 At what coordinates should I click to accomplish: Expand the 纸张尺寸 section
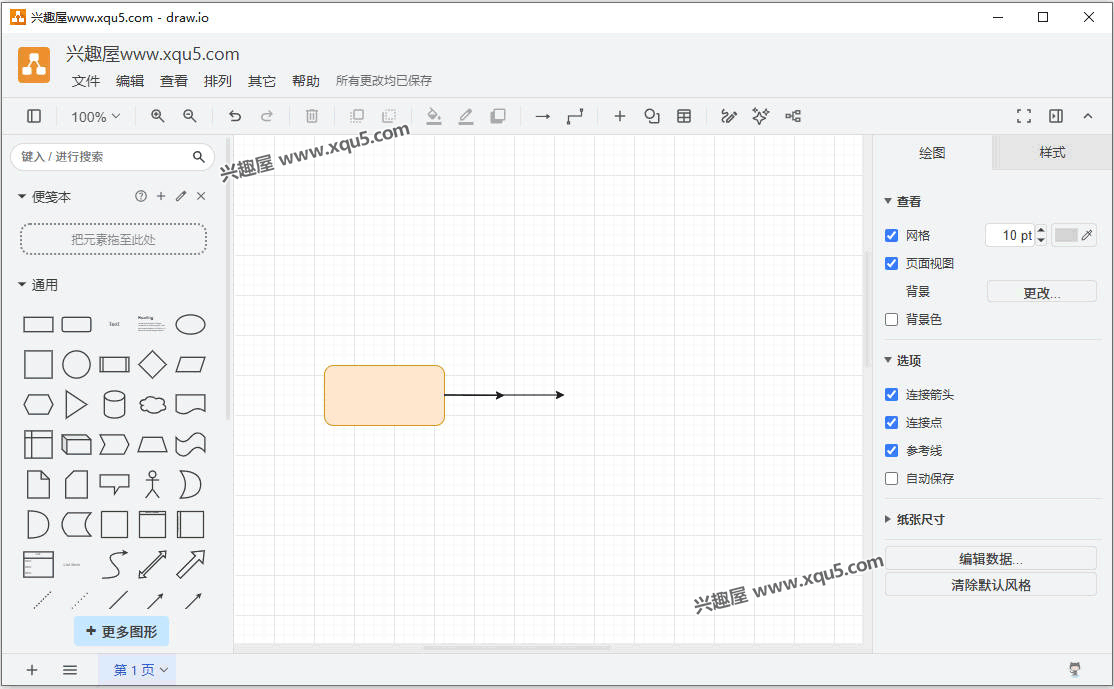(x=888, y=519)
